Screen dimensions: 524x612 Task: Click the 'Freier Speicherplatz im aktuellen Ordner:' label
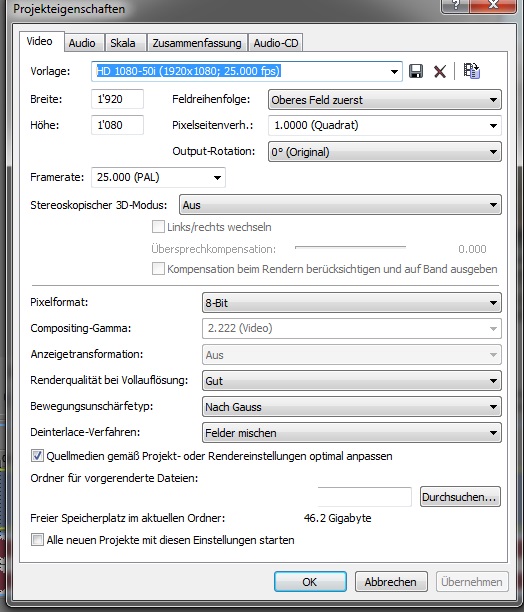(128, 518)
